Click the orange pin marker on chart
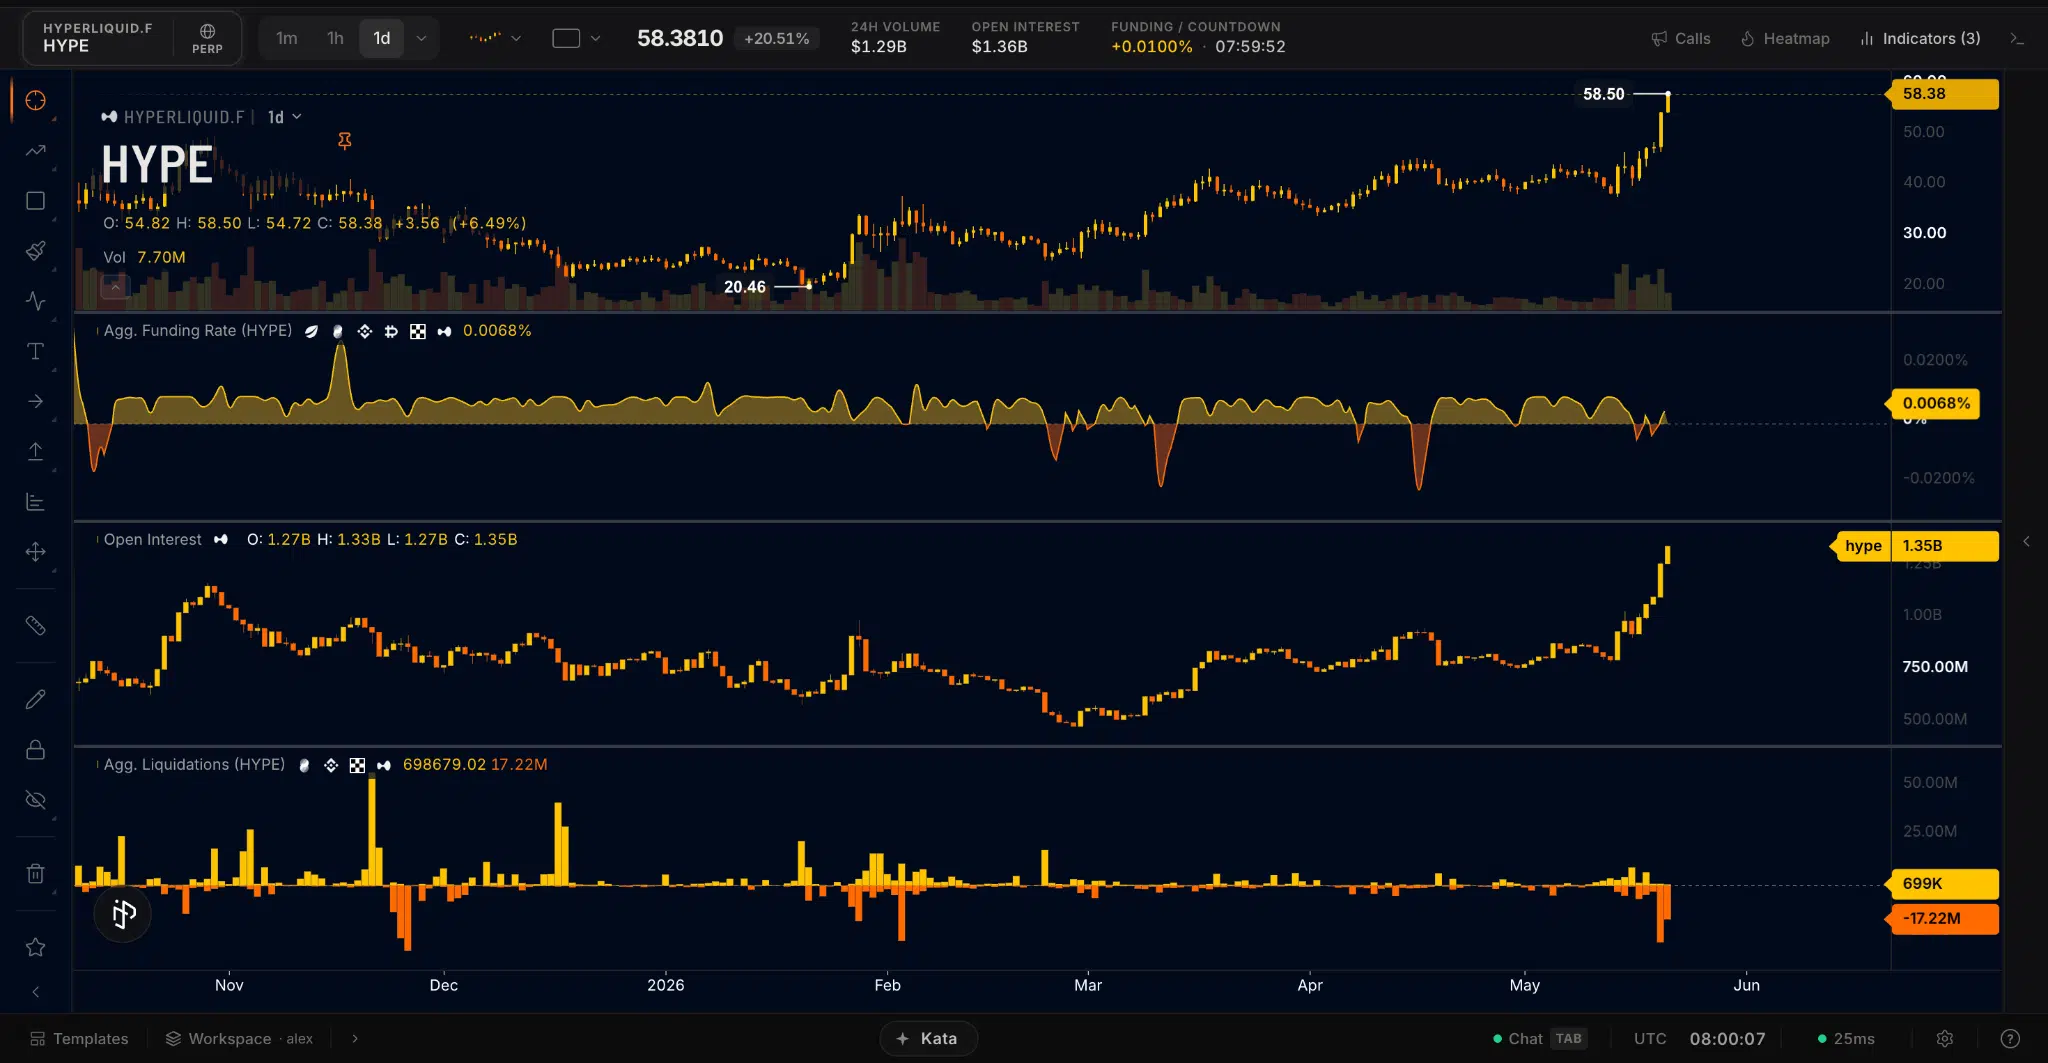Viewport: 2048px width, 1063px height. click(345, 141)
